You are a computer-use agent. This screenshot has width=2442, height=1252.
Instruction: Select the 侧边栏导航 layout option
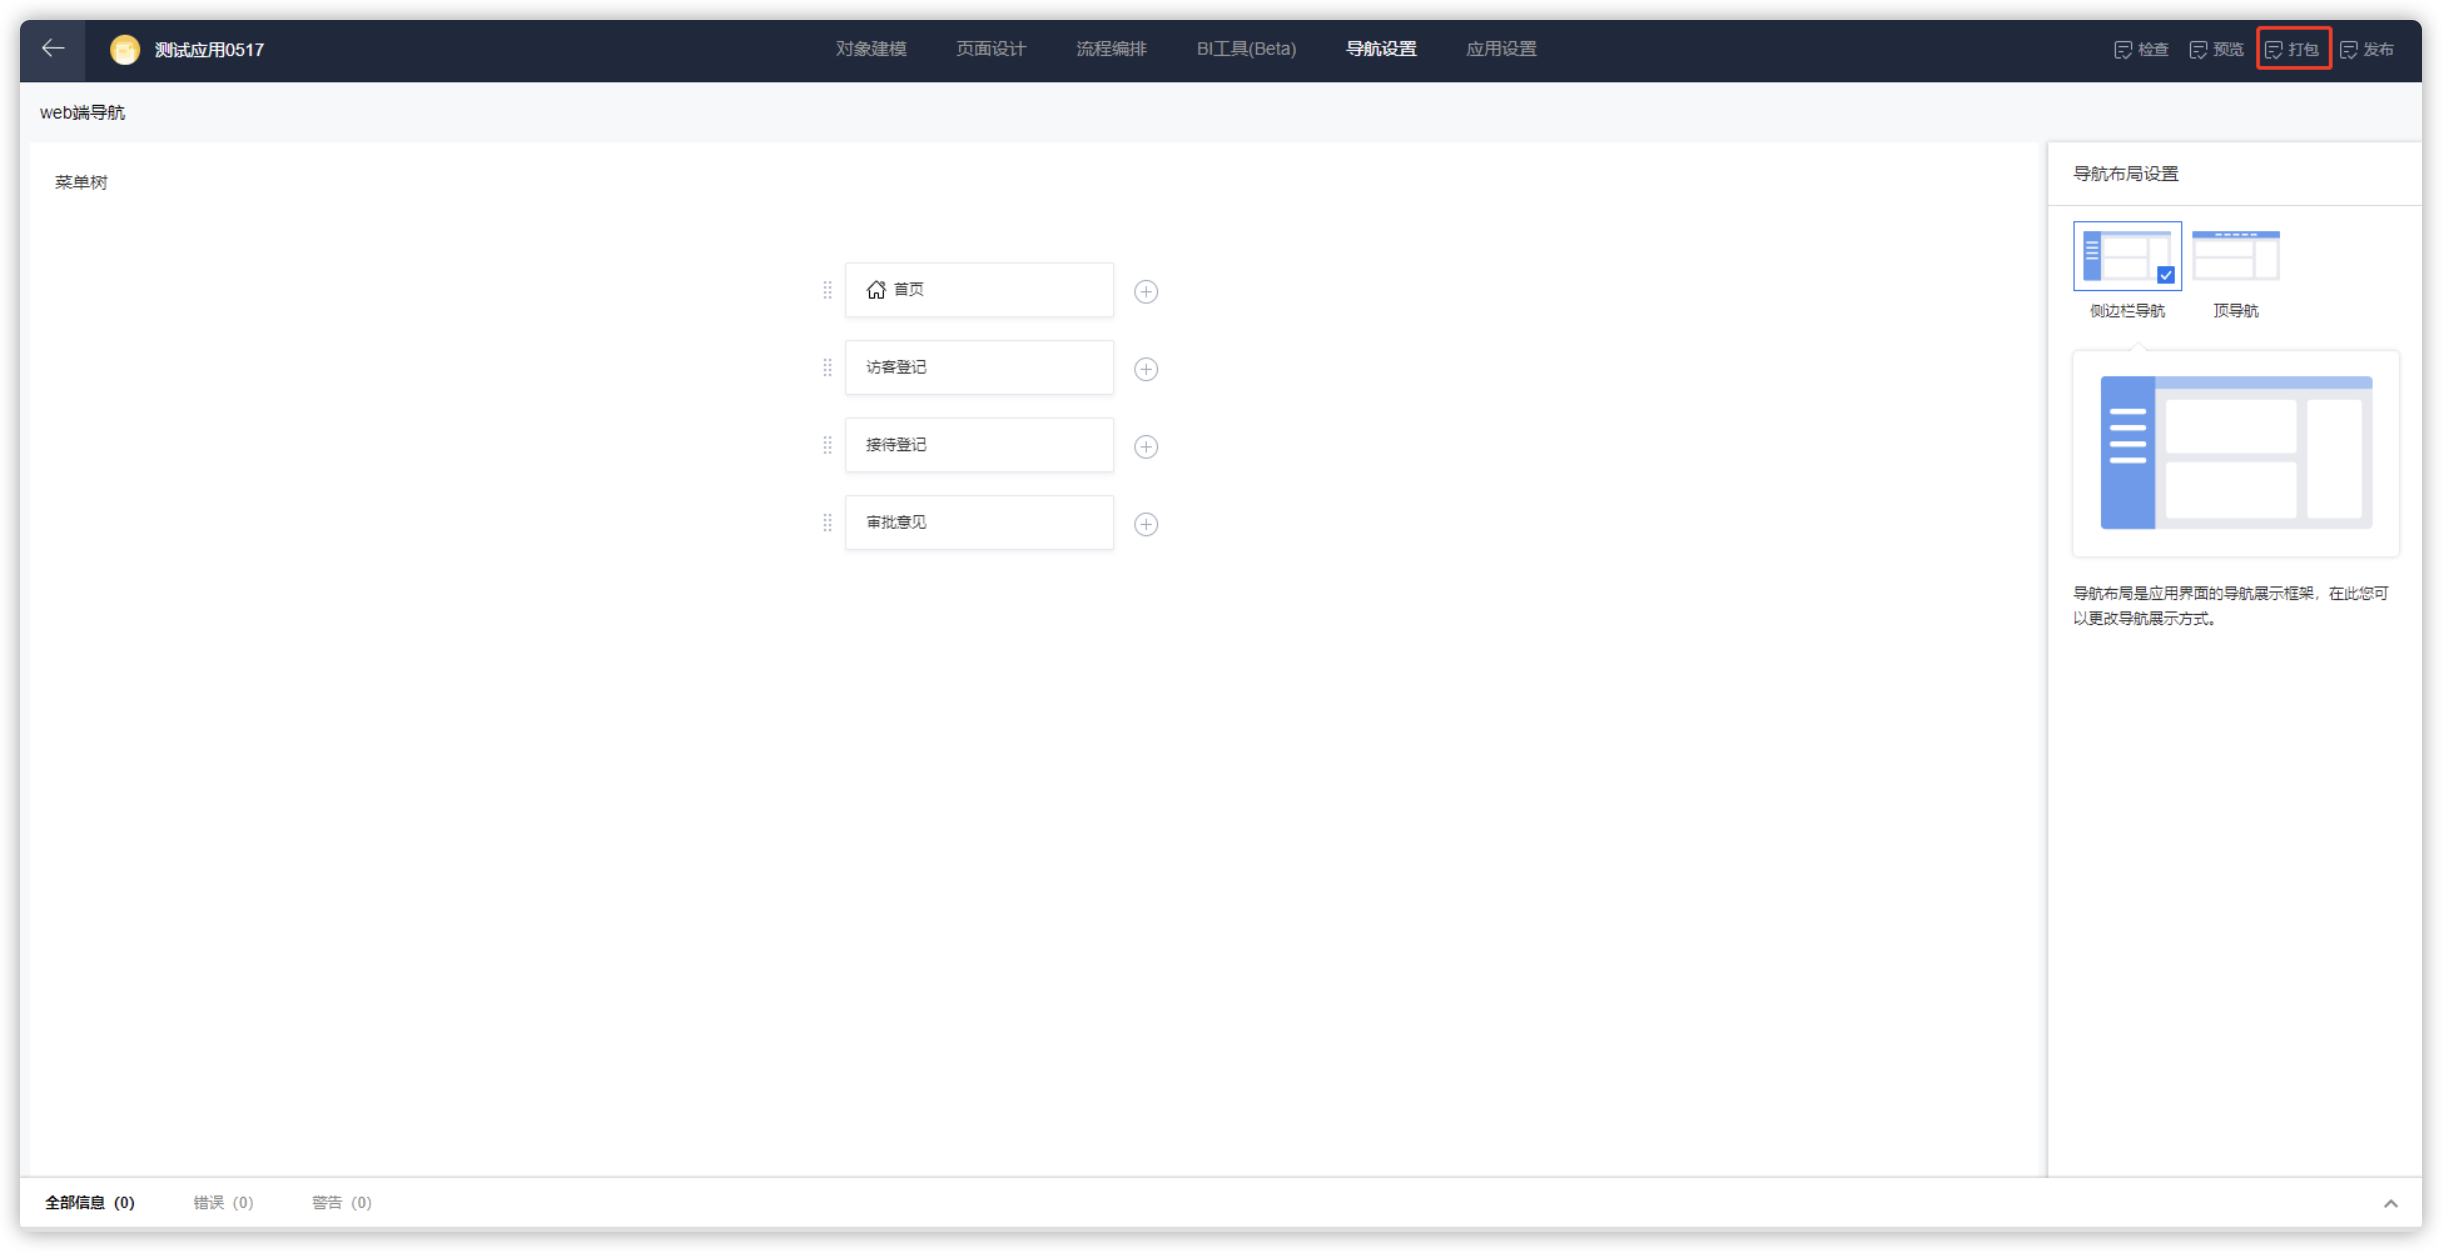2127,256
